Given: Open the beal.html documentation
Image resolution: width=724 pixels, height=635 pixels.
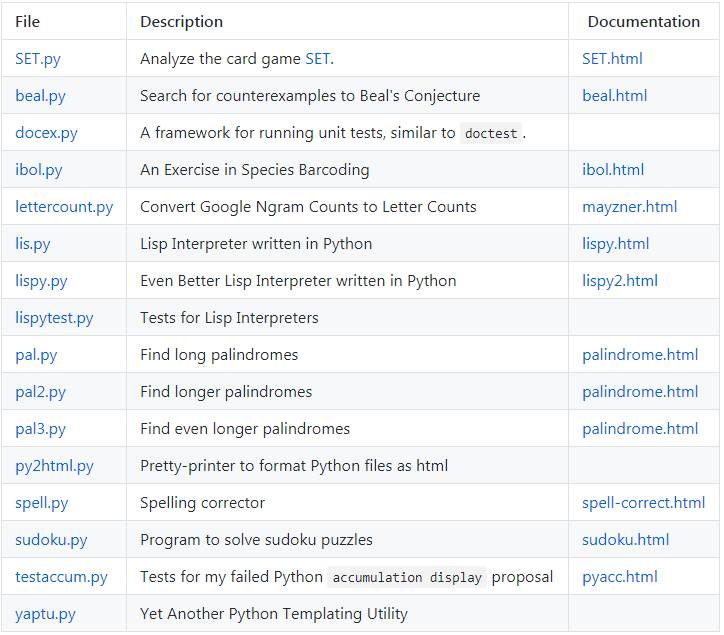Looking at the screenshot, I should coord(614,96).
